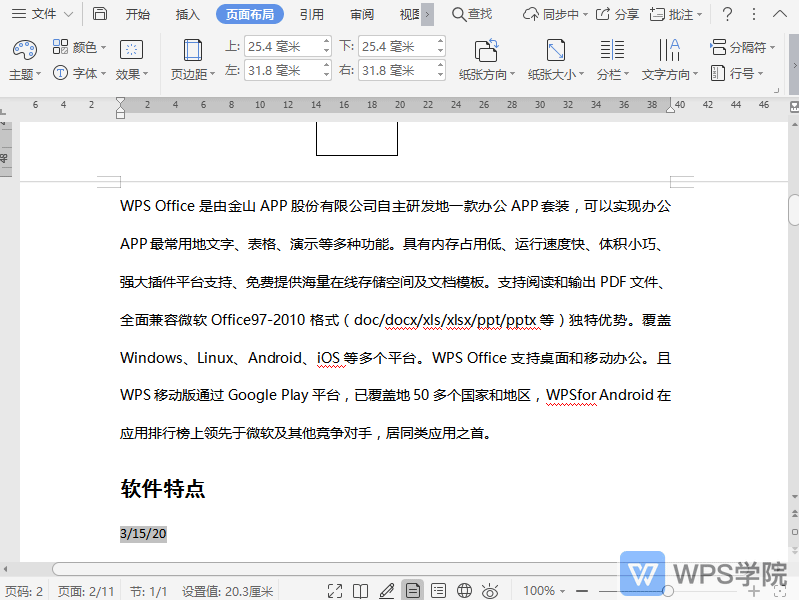Click the empty text box on page

coord(357,138)
